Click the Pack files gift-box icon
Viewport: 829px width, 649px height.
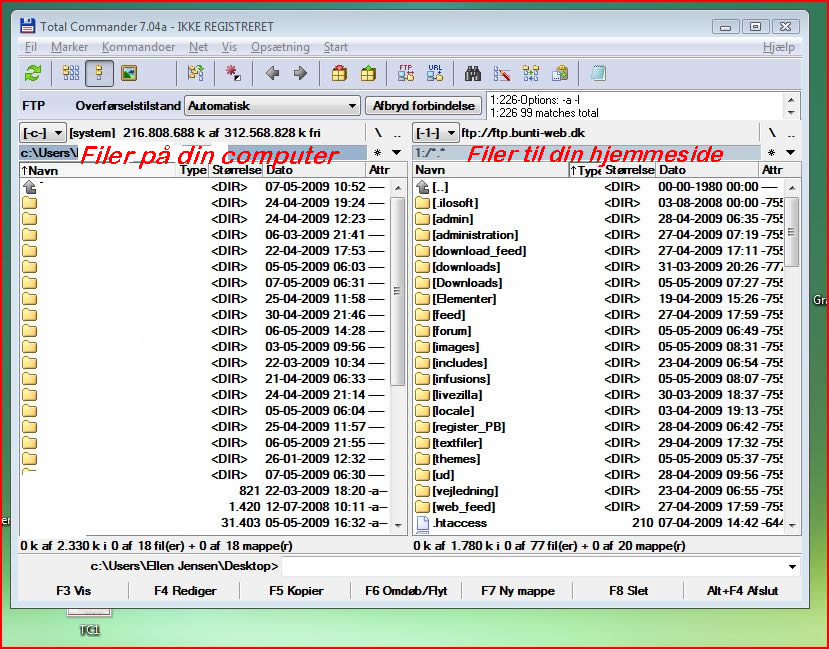[339, 73]
